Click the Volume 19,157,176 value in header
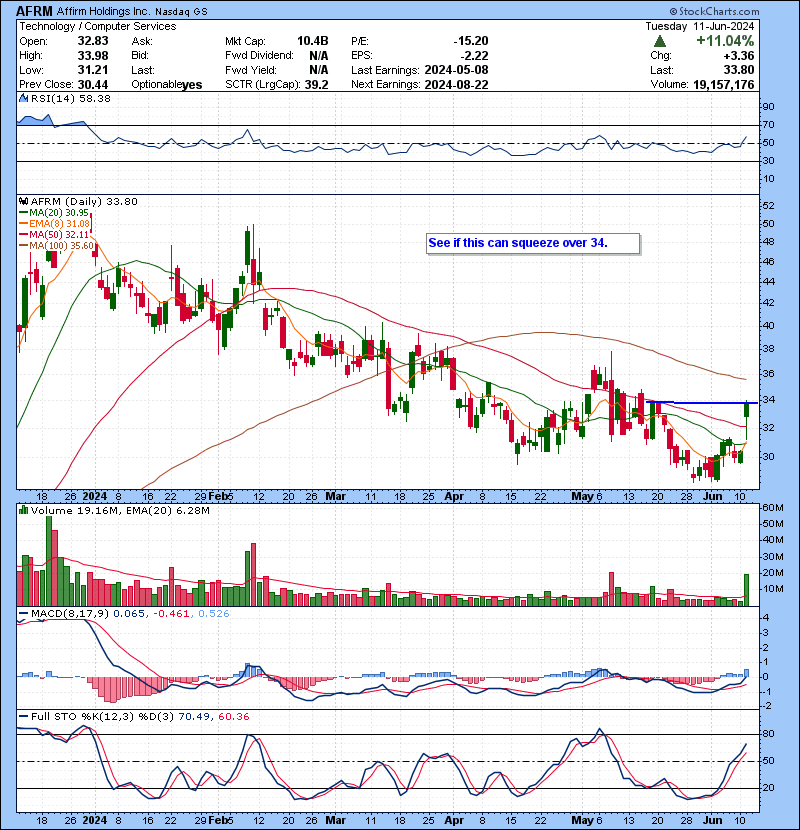 click(723, 85)
